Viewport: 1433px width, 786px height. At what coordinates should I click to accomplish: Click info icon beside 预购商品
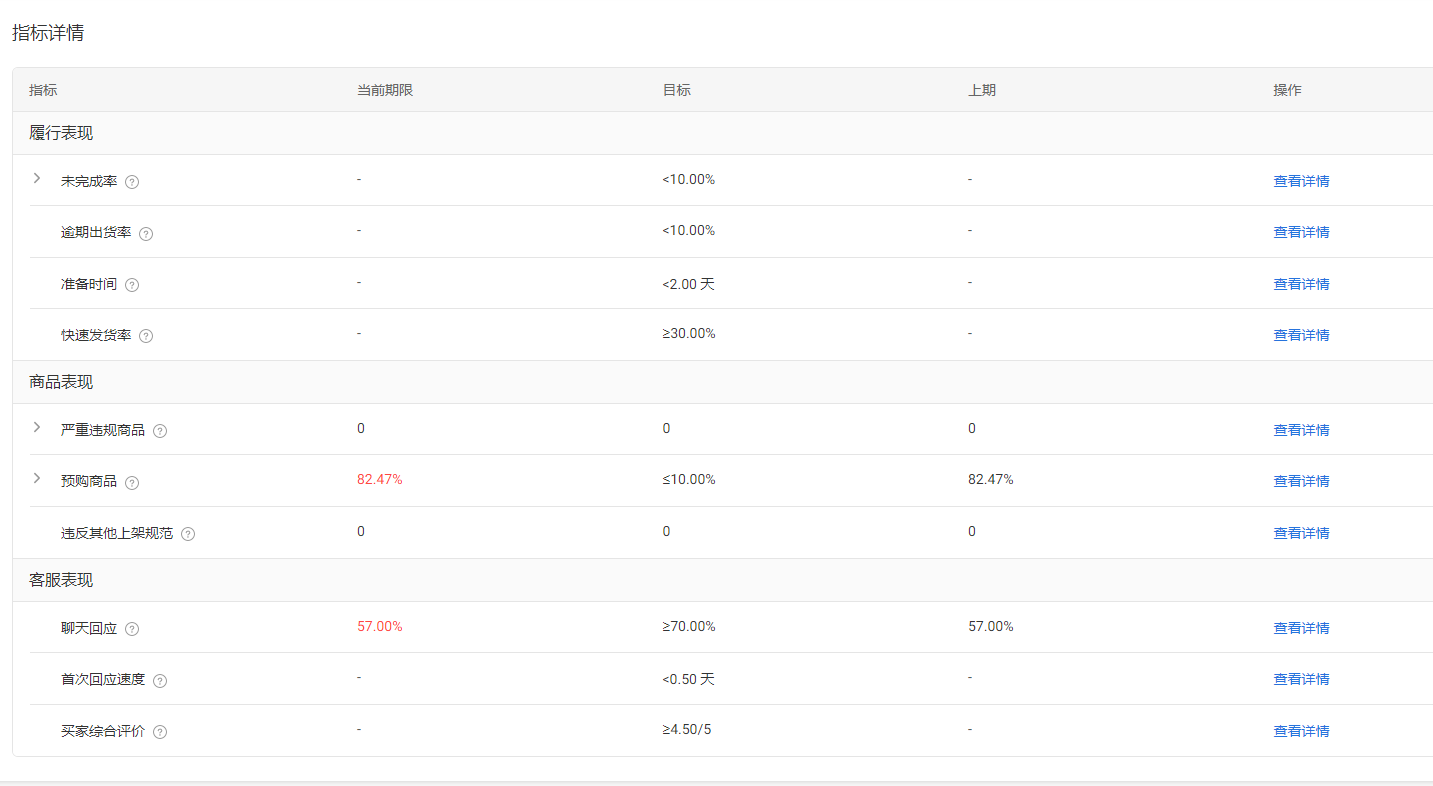(132, 482)
